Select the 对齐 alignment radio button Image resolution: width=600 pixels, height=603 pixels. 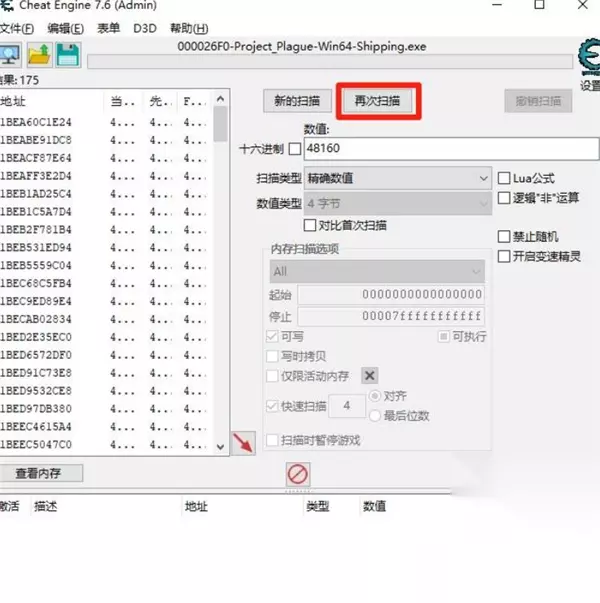(x=375, y=396)
